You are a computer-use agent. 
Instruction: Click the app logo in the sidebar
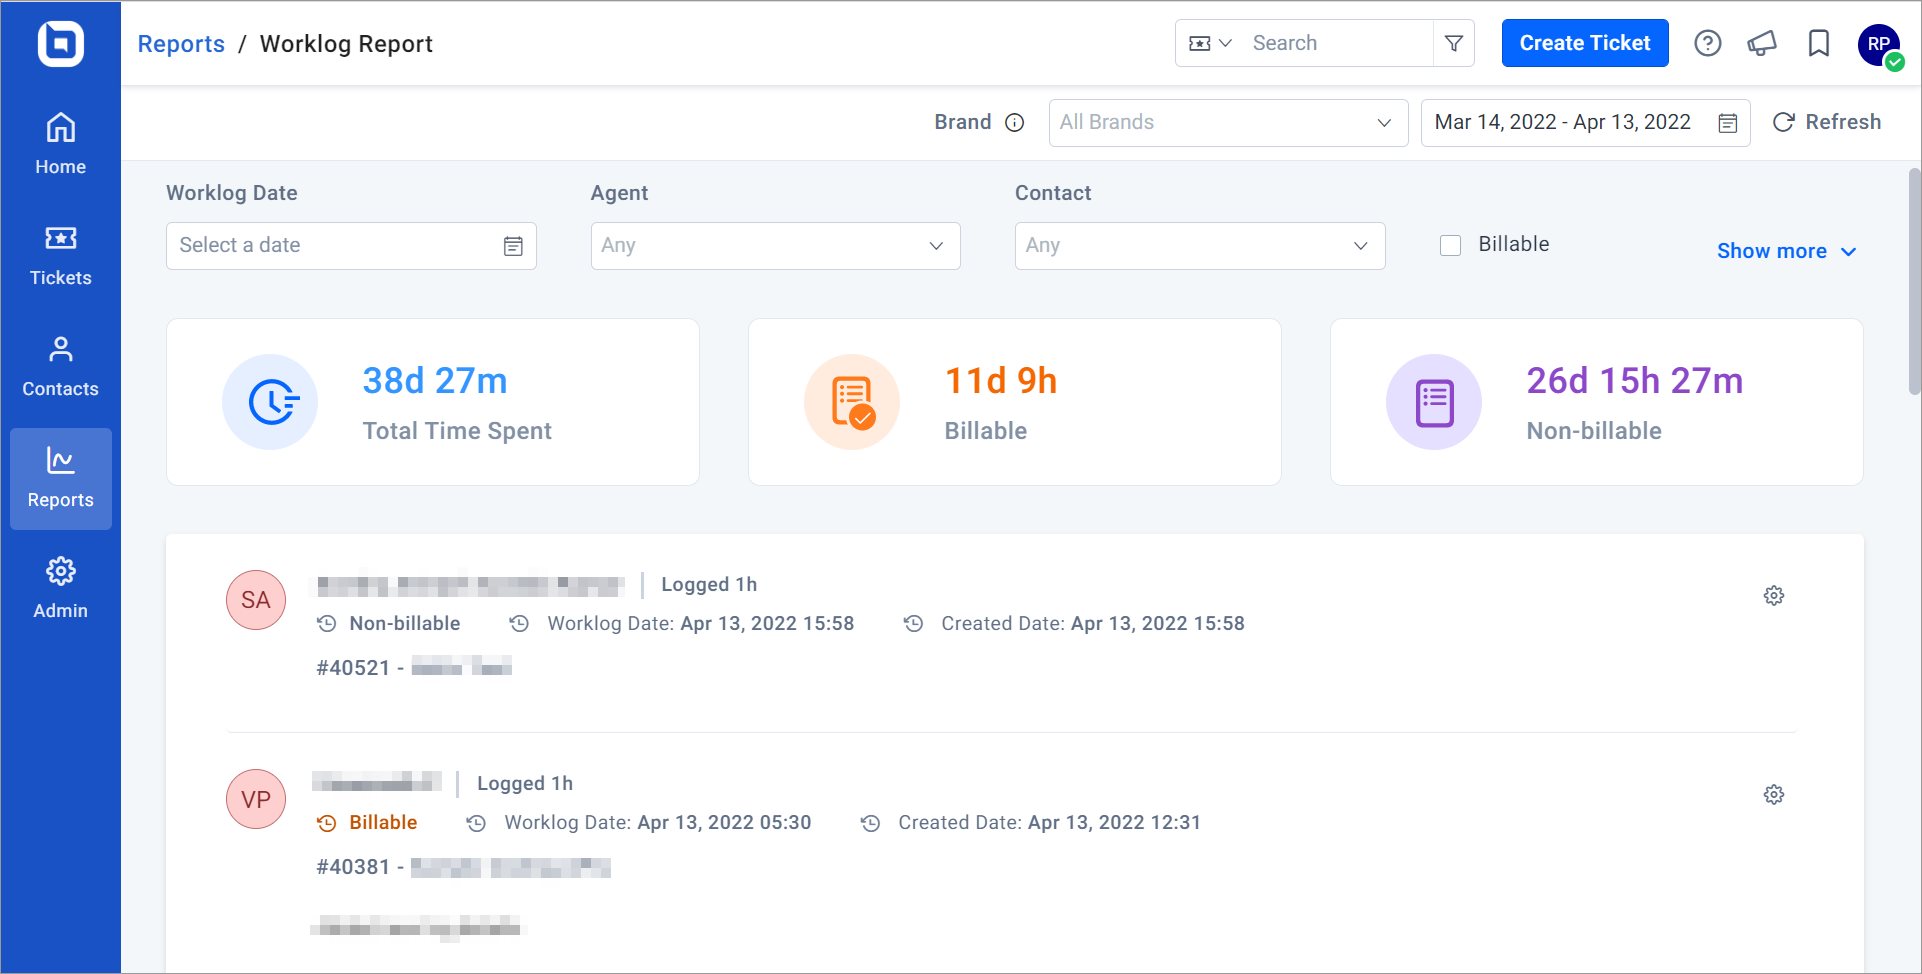click(60, 44)
